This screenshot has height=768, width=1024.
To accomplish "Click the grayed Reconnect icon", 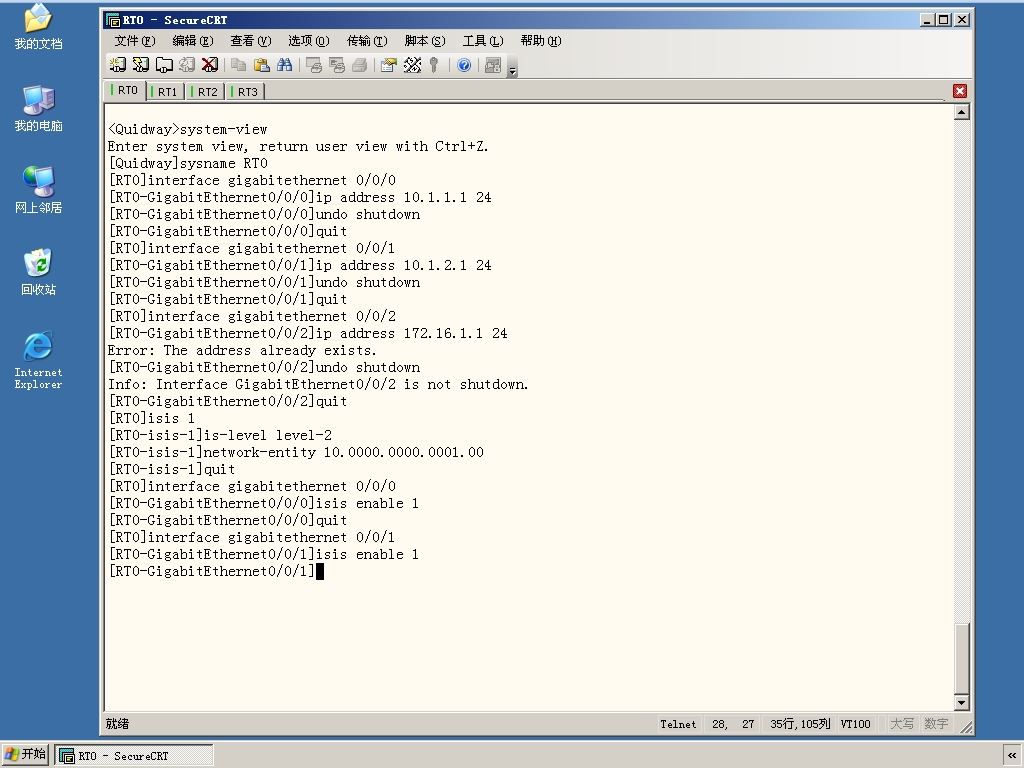I will pos(187,65).
